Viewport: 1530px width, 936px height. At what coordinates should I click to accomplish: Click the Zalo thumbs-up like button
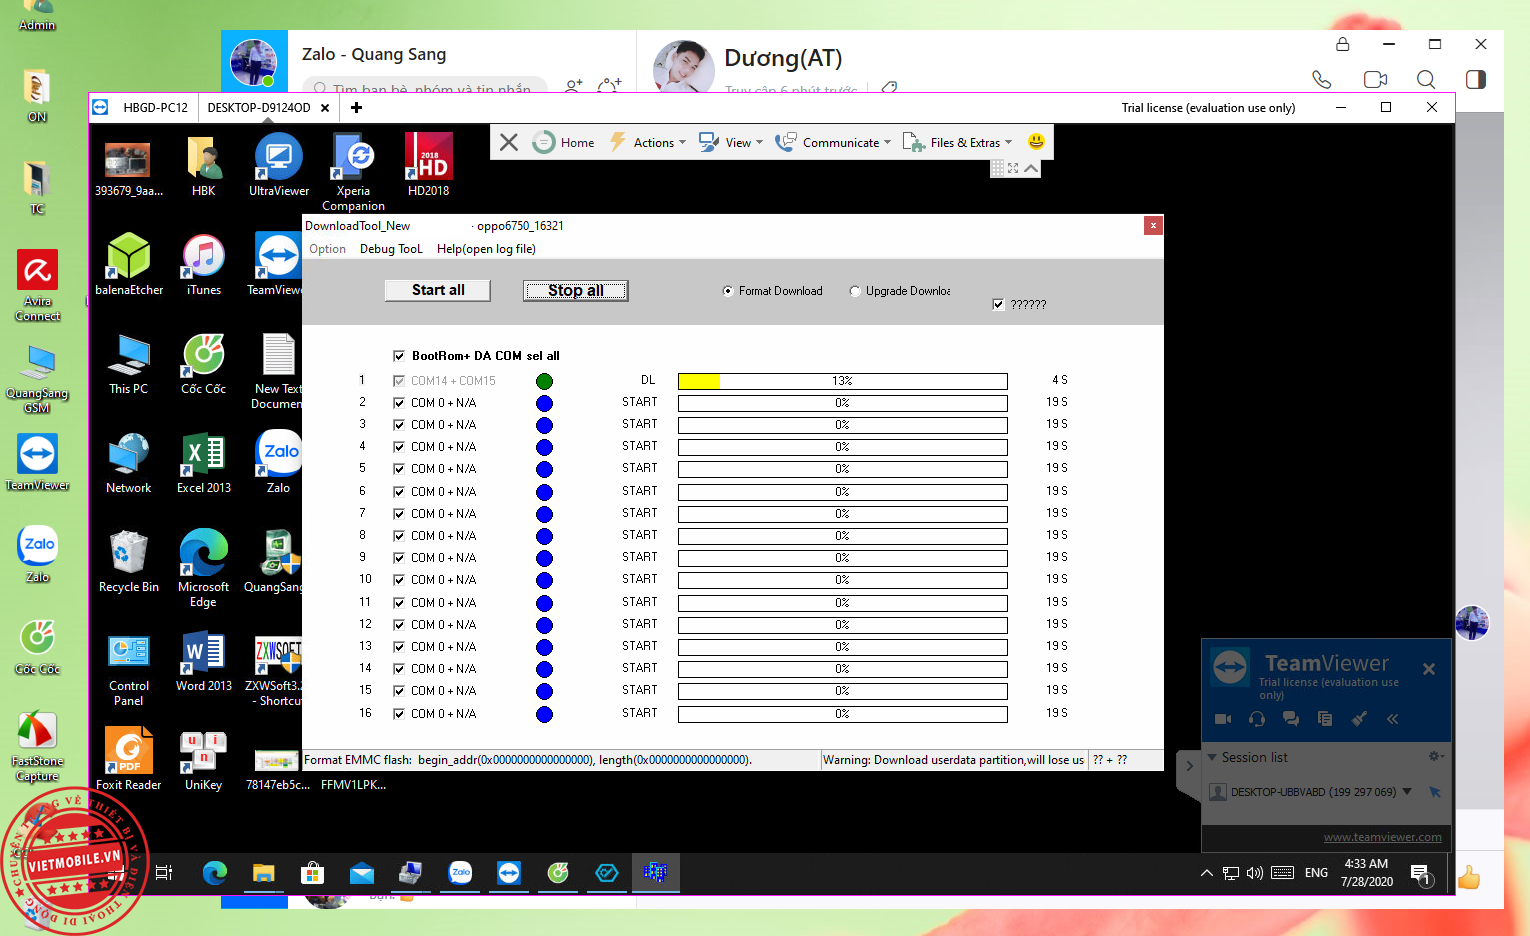point(1468,878)
